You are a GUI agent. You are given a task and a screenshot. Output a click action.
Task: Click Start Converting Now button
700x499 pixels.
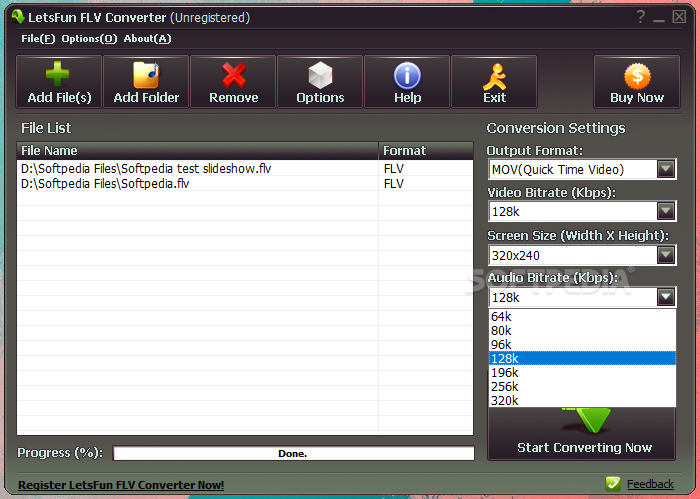click(582, 433)
